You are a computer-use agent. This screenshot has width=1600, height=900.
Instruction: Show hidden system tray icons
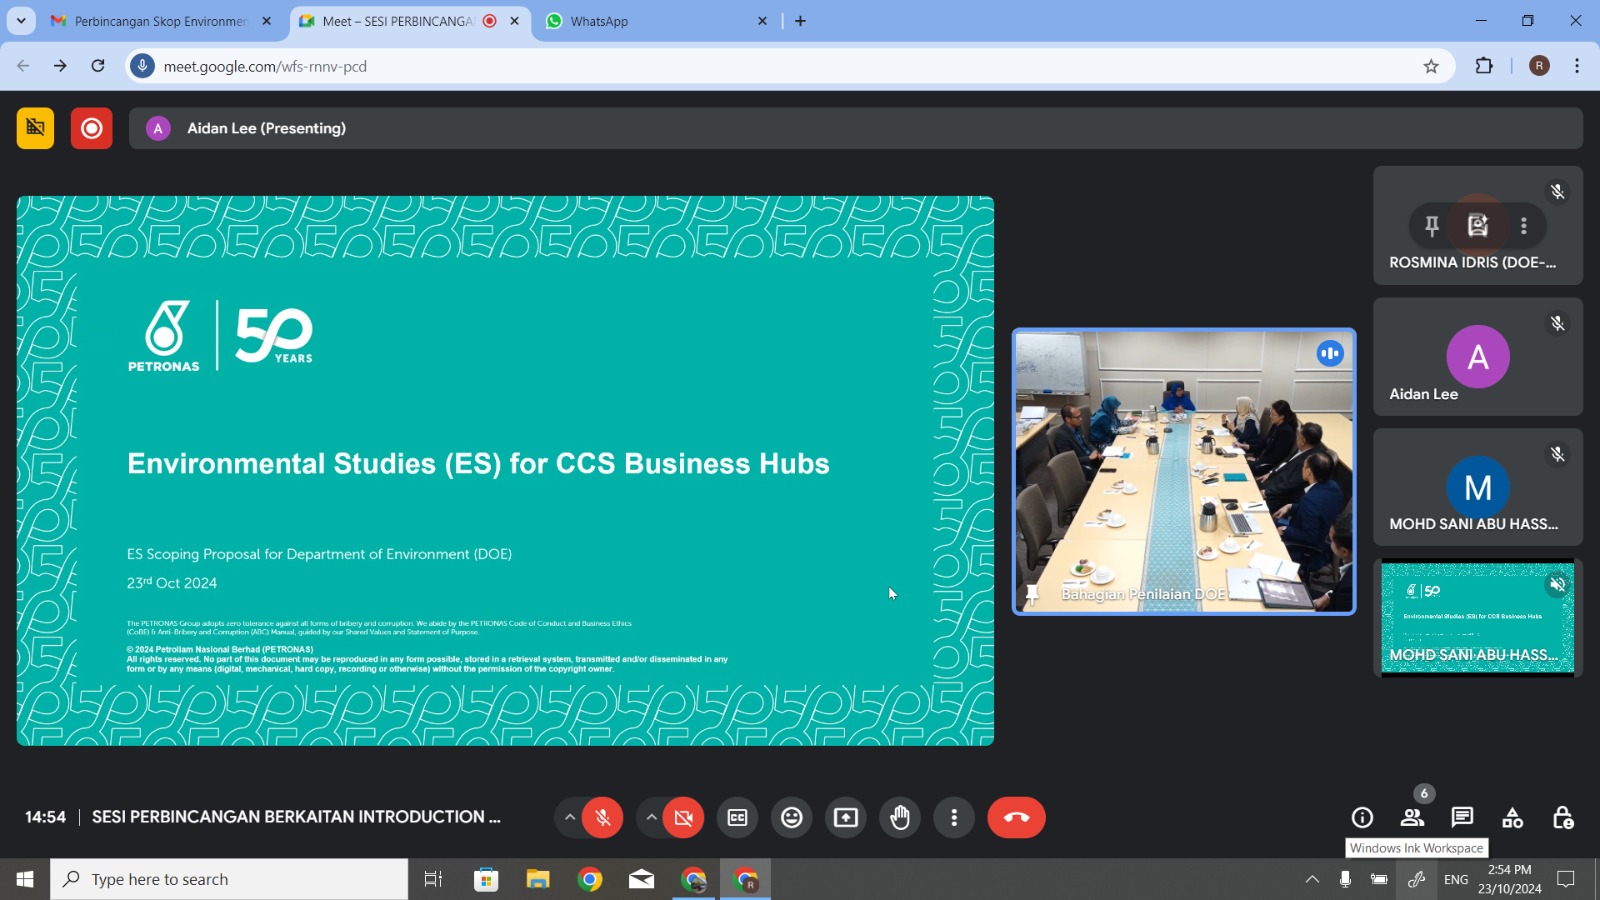1312,879
